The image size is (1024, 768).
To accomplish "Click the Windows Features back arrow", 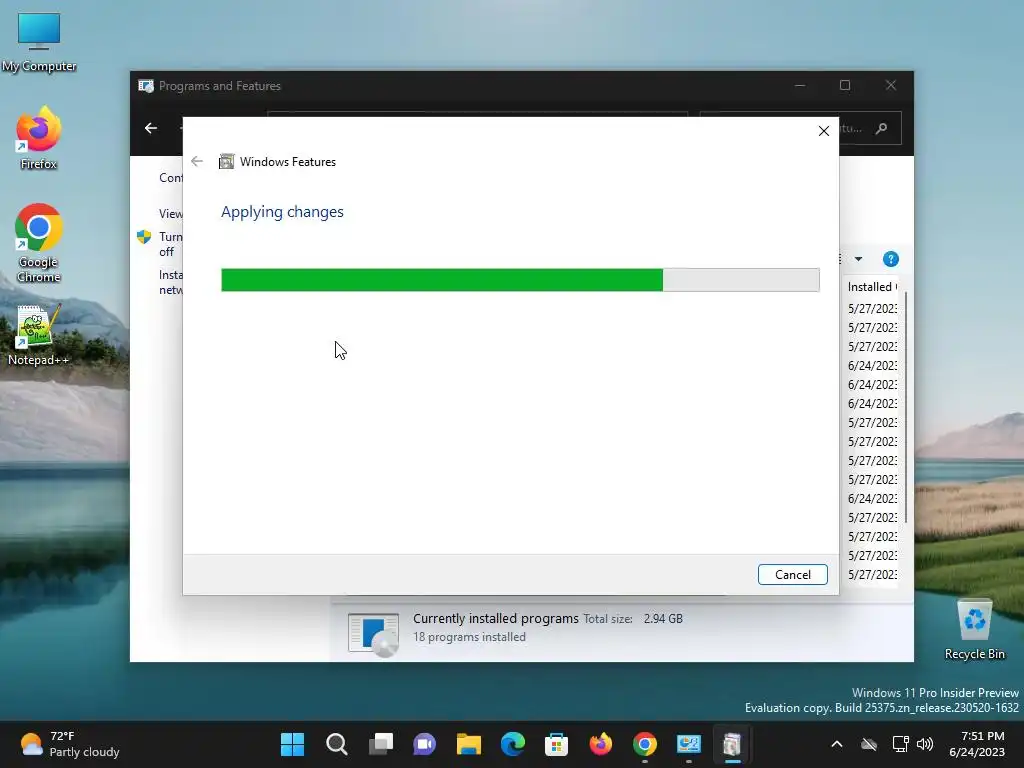I will (197, 161).
